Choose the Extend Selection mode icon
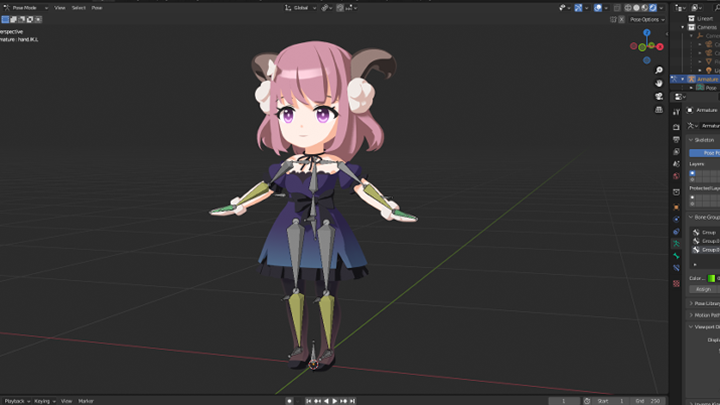This screenshot has width=720, height=405. (x=13, y=19)
